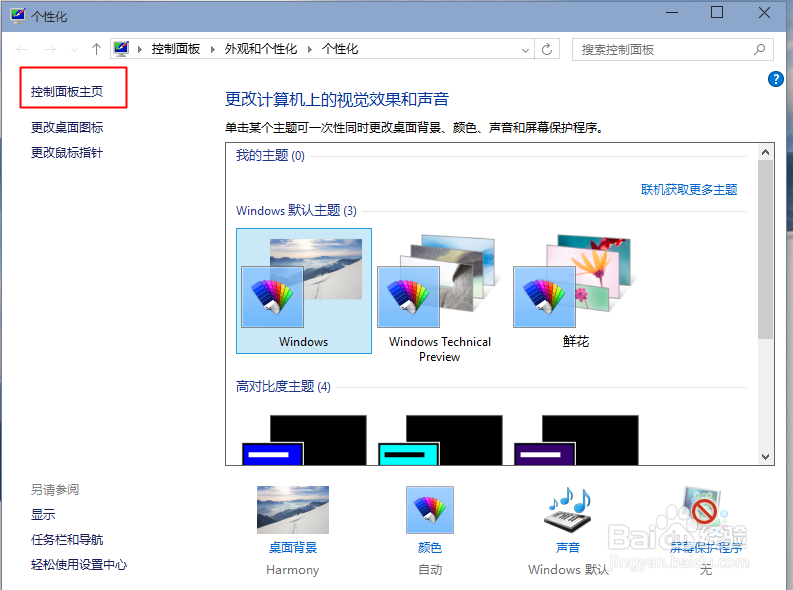Open 更改鼠标指针 link
The image size is (793, 590).
(x=67, y=153)
